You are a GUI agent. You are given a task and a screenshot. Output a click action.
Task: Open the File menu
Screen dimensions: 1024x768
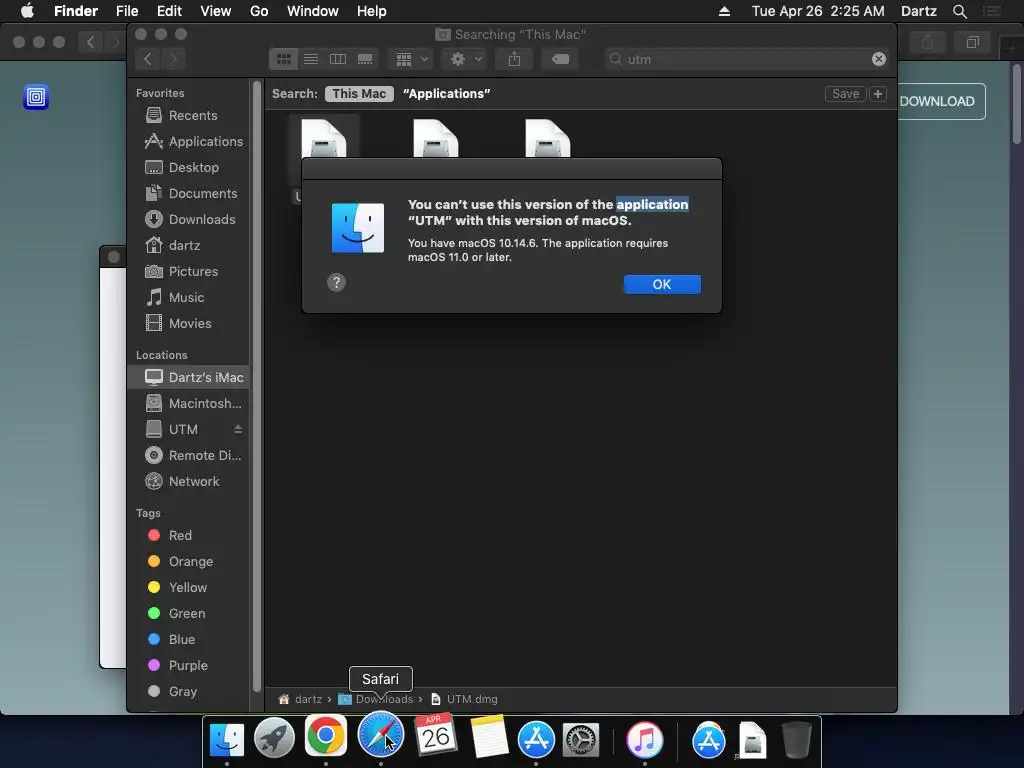coord(127,11)
